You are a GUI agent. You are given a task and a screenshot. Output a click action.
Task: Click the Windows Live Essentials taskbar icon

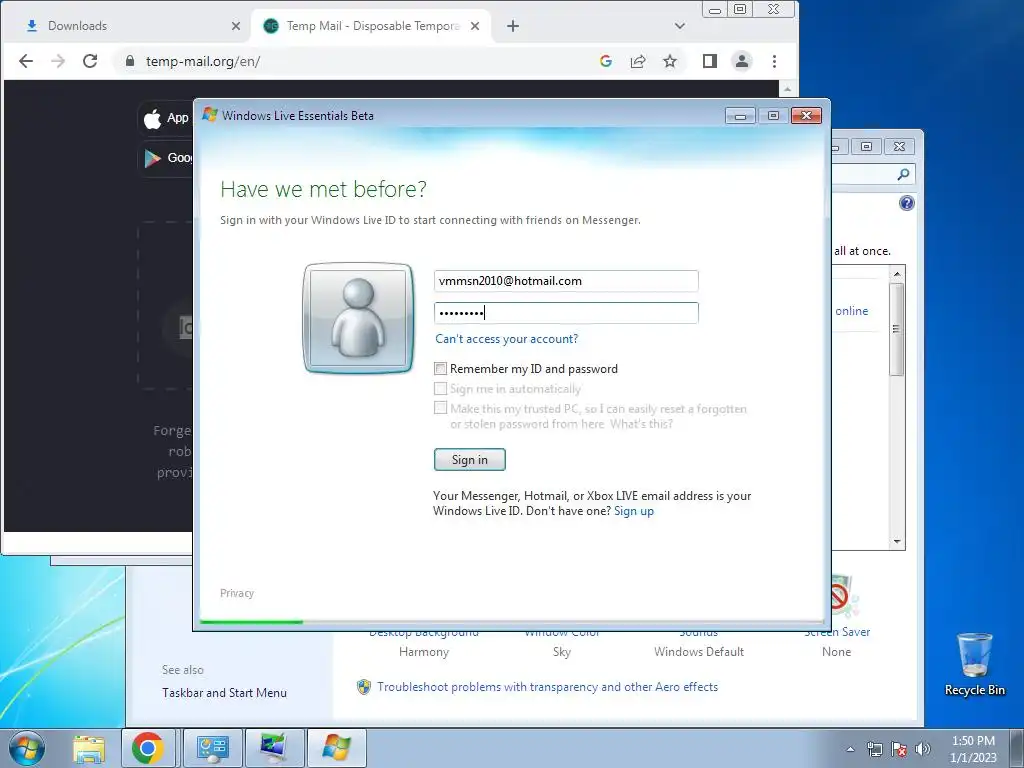[336, 748]
